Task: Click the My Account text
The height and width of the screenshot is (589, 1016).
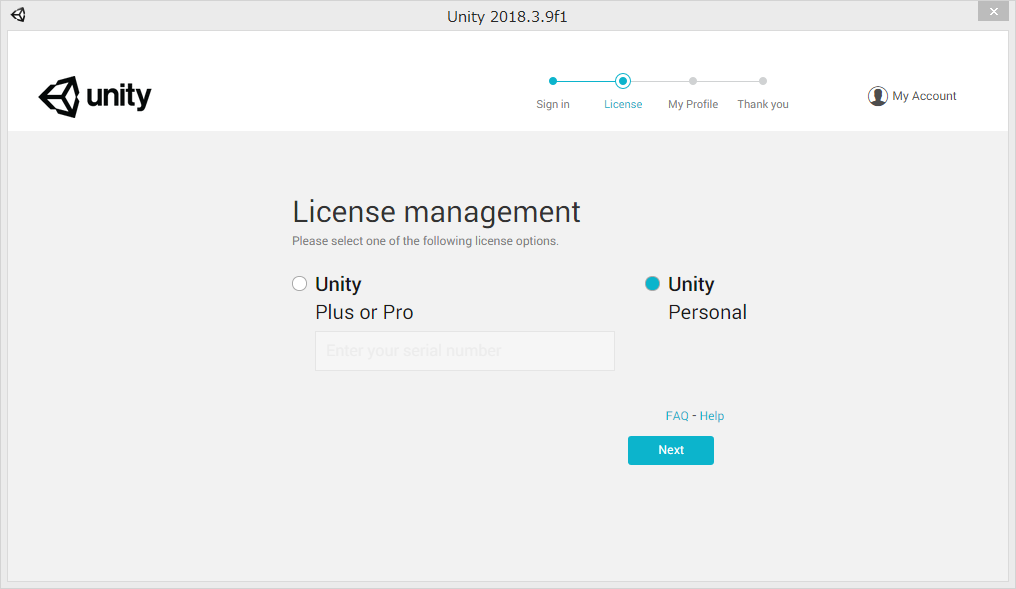Action: 924,96
